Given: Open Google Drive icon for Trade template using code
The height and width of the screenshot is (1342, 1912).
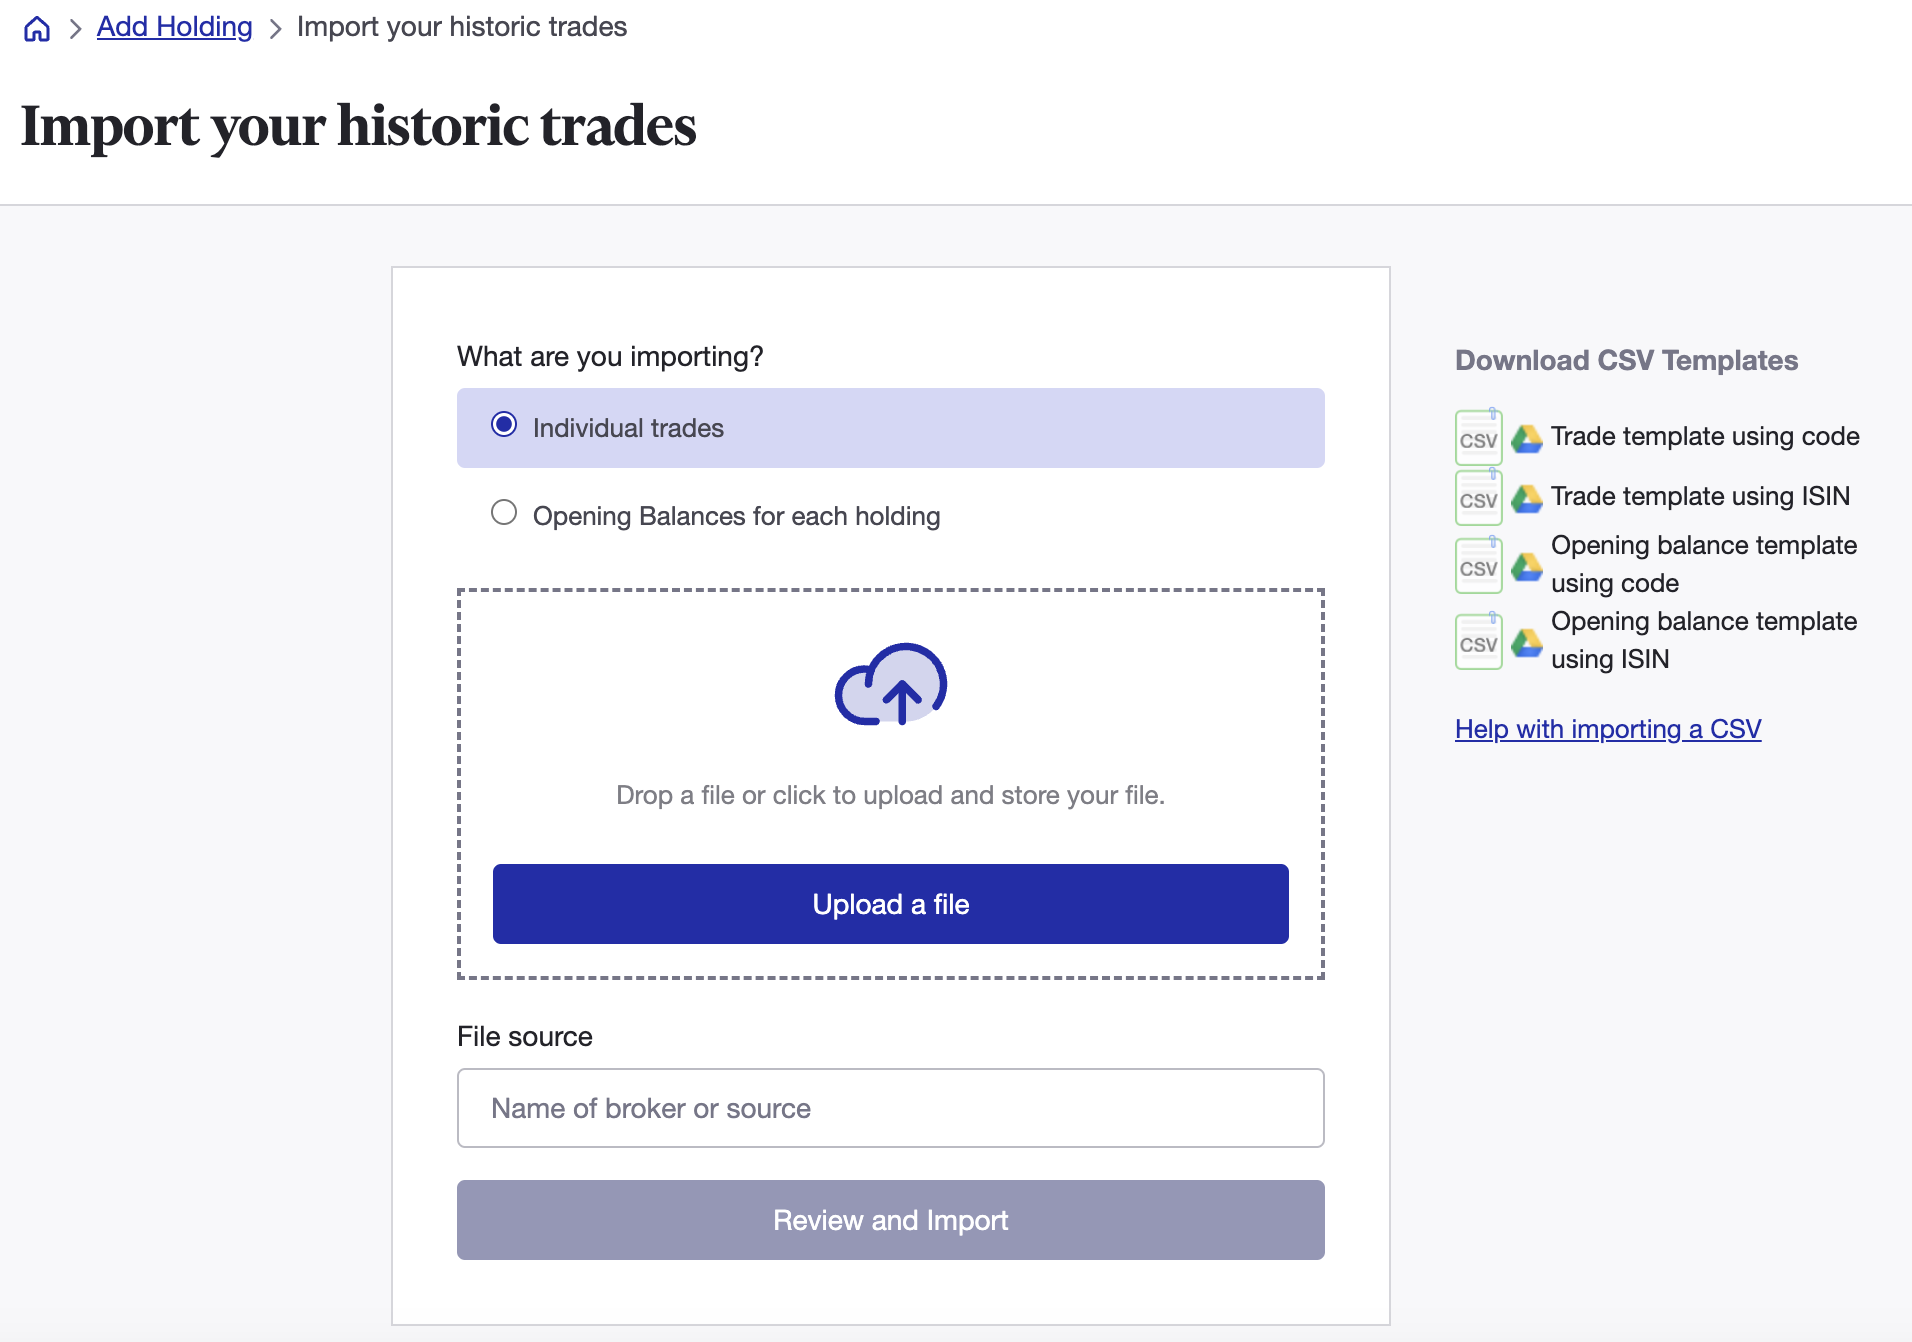Looking at the screenshot, I should pyautogui.click(x=1528, y=437).
